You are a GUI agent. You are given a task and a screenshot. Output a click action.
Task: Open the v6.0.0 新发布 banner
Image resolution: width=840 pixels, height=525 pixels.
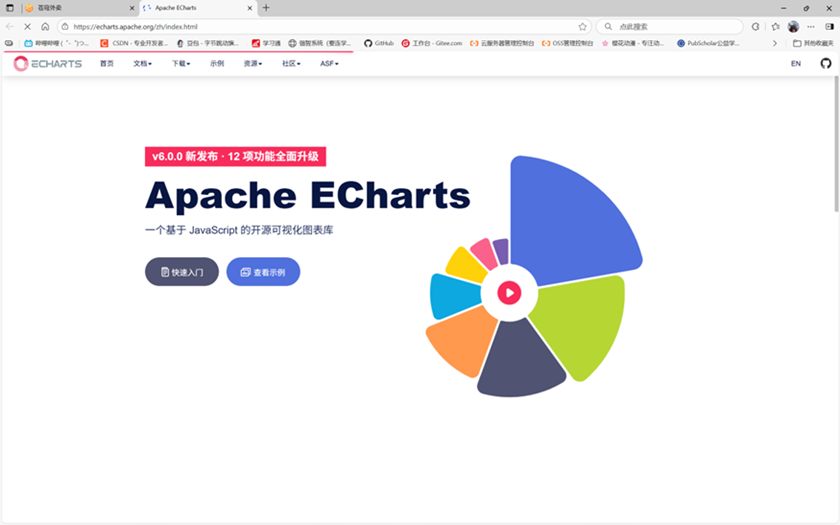[x=235, y=156]
